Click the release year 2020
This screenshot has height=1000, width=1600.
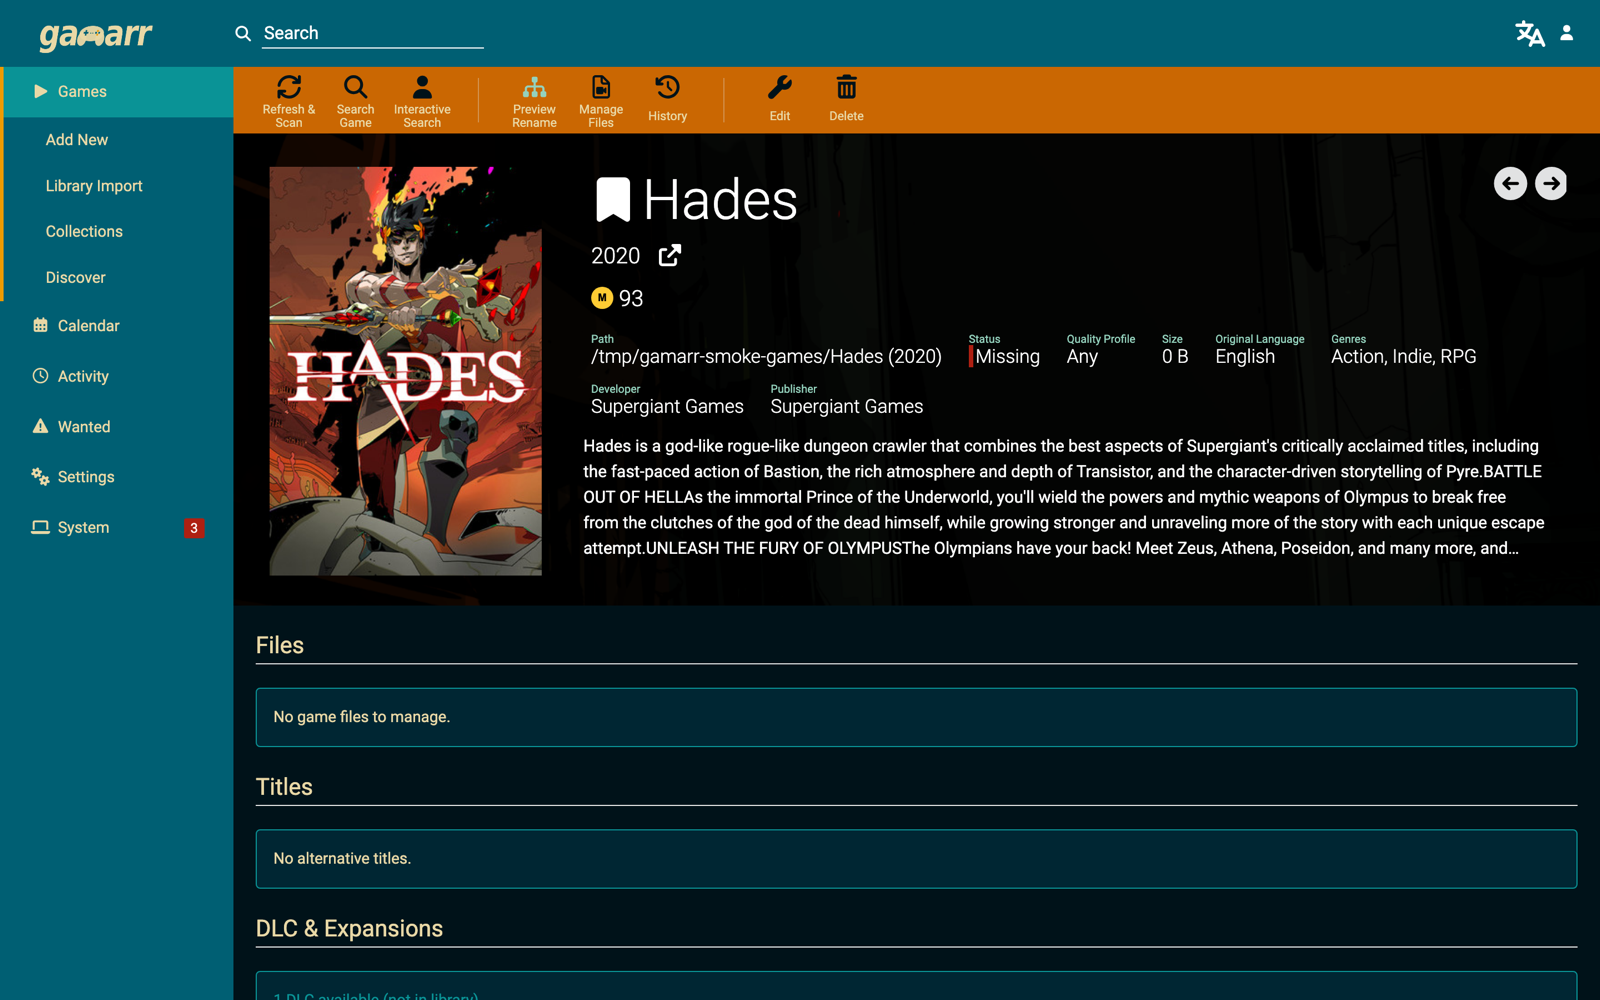coord(615,256)
